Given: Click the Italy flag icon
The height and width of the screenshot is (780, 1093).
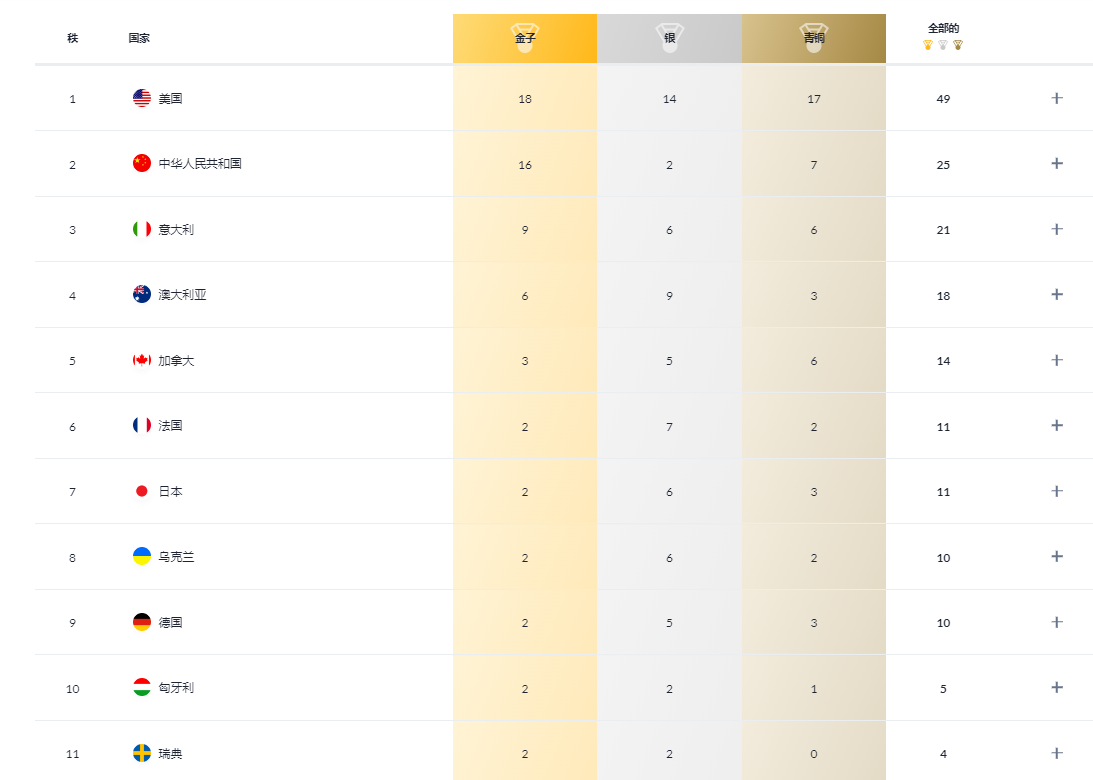Looking at the screenshot, I should (142, 229).
